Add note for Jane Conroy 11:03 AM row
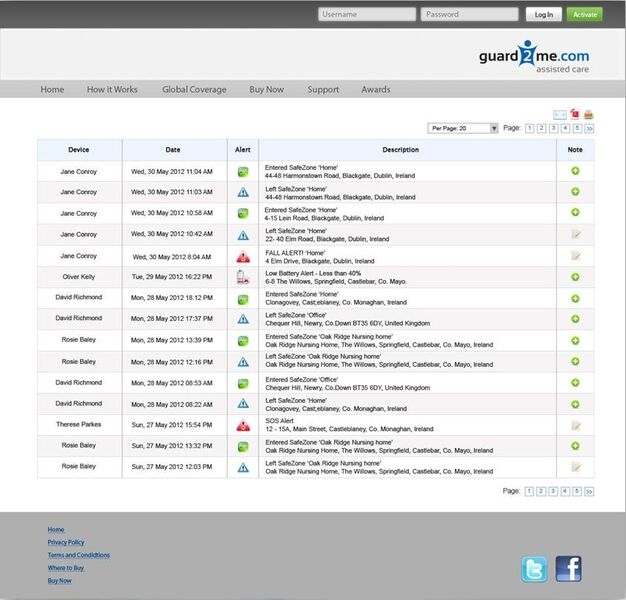Image resolution: width=626 pixels, height=600 pixels. (x=575, y=192)
